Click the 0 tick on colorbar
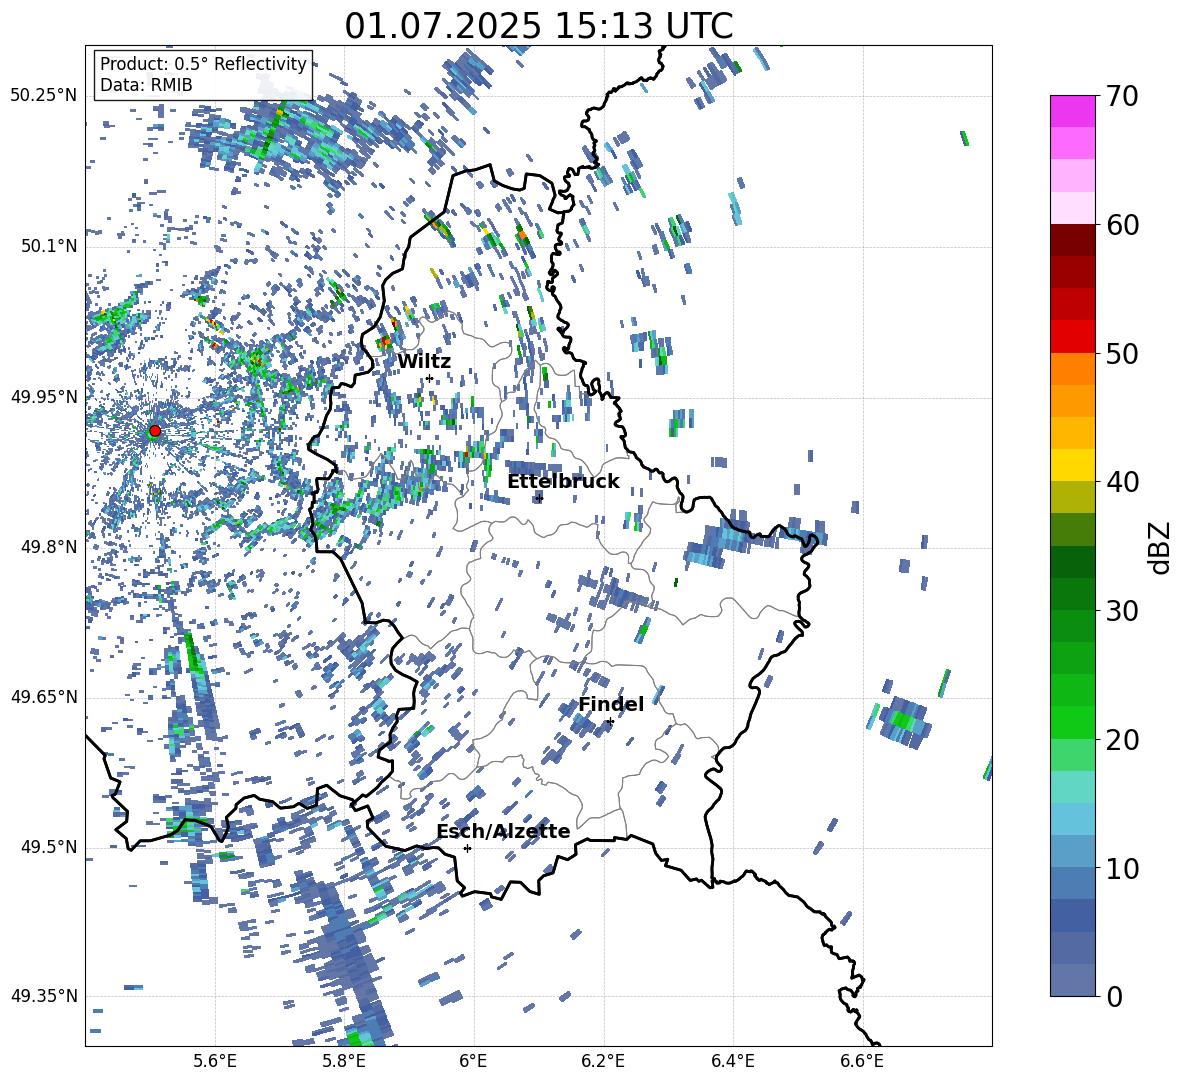Image resolution: width=1184 pixels, height=1081 pixels. [x=1114, y=996]
